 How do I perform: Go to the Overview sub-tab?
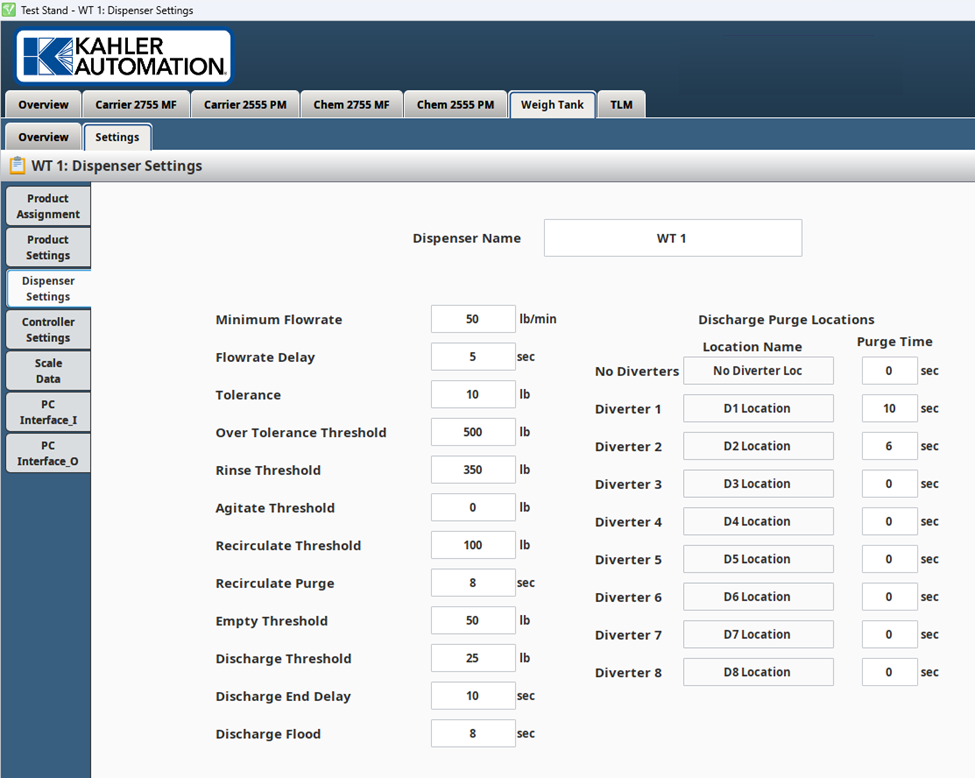[x=43, y=137]
